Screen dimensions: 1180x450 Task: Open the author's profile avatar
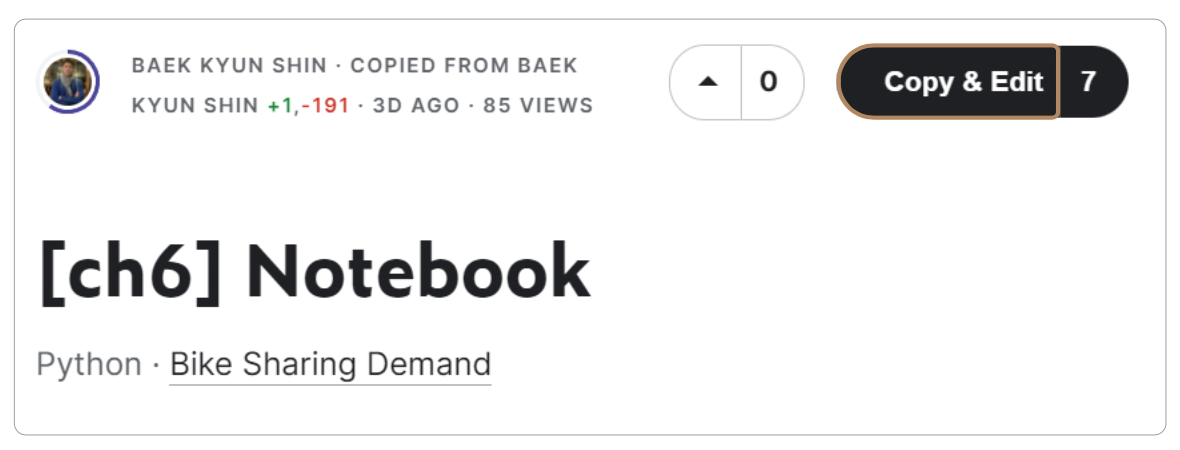(x=68, y=82)
